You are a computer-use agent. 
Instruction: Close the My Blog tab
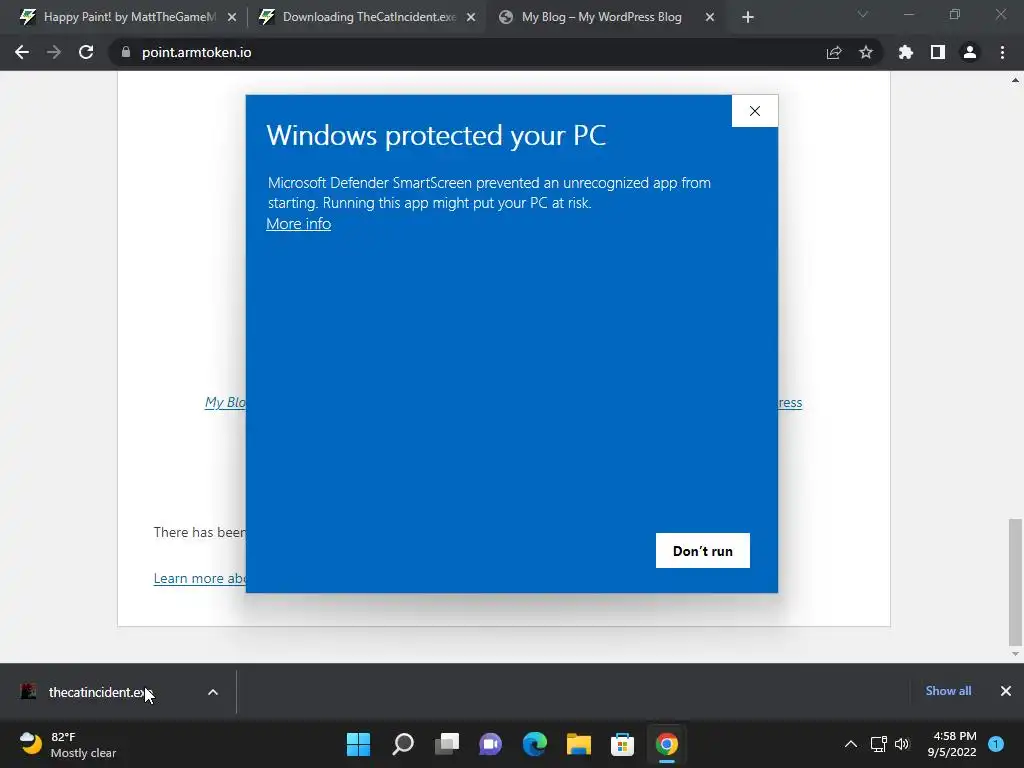710,17
